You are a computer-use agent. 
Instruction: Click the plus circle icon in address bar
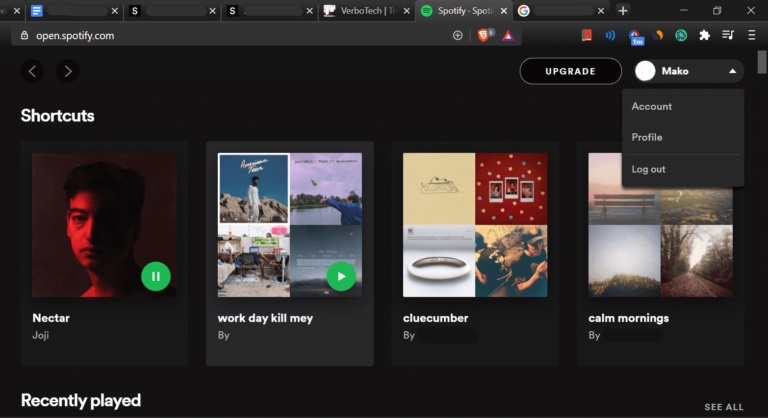[457, 35]
